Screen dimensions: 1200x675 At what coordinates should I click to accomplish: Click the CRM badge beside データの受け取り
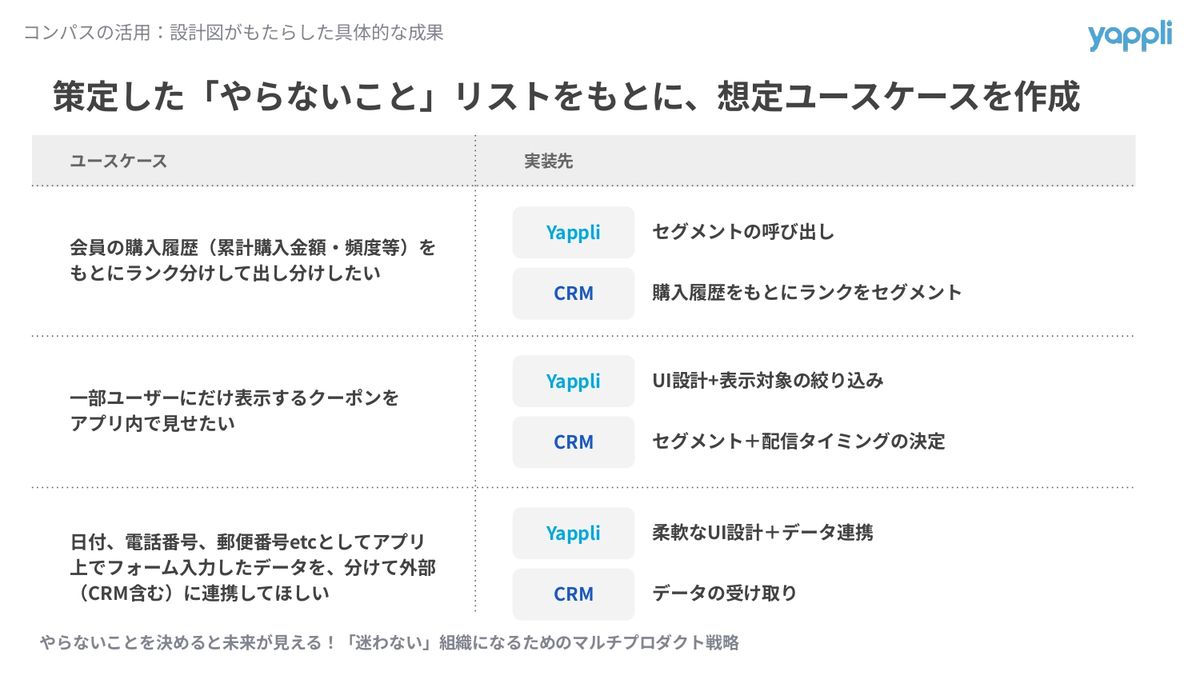click(573, 594)
